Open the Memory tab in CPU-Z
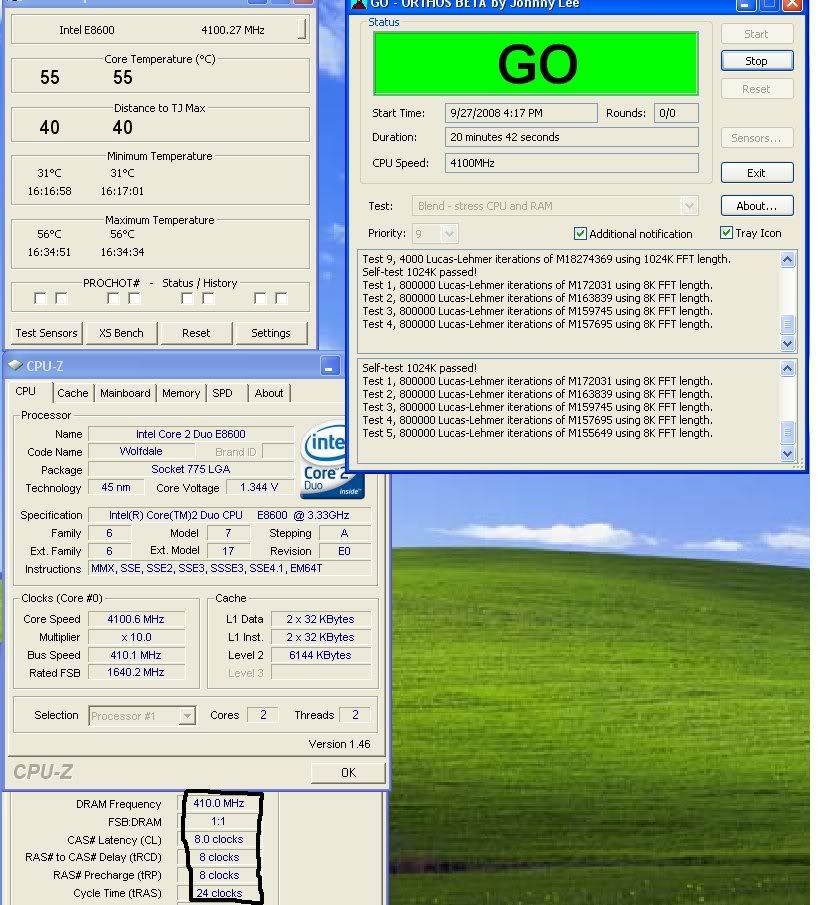The image size is (840, 905). (181, 393)
